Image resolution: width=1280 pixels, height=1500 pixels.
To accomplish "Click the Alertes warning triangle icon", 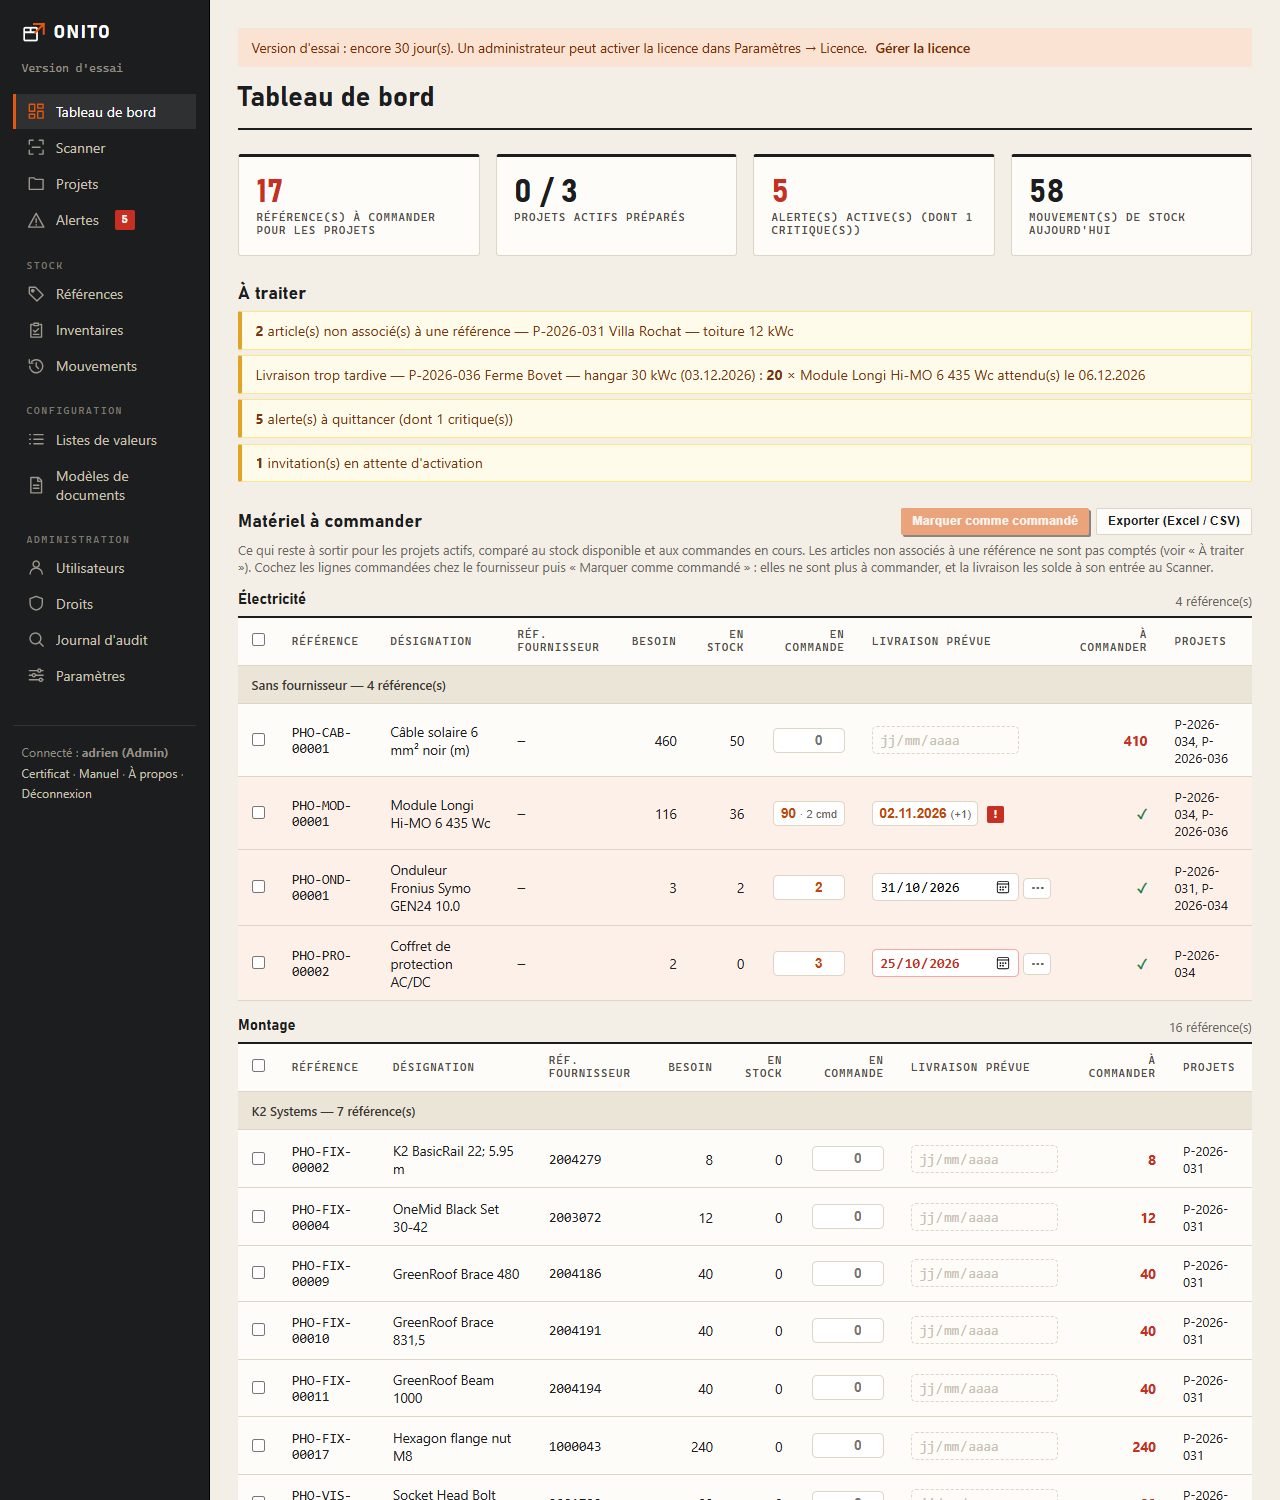I will pyautogui.click(x=36, y=220).
